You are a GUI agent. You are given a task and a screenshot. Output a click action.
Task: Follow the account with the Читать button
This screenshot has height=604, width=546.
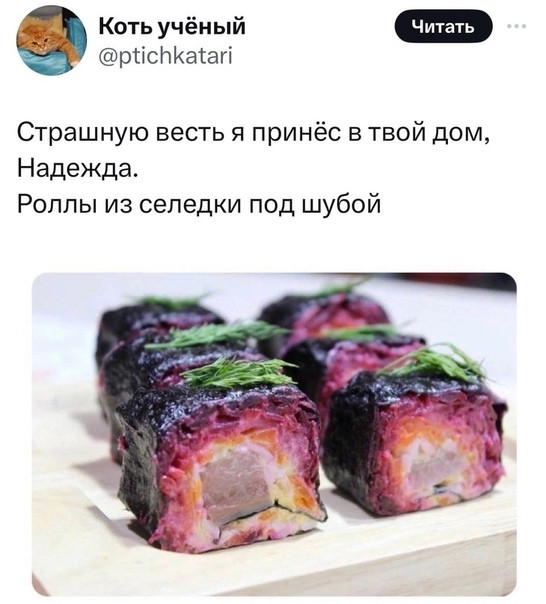coord(444,27)
